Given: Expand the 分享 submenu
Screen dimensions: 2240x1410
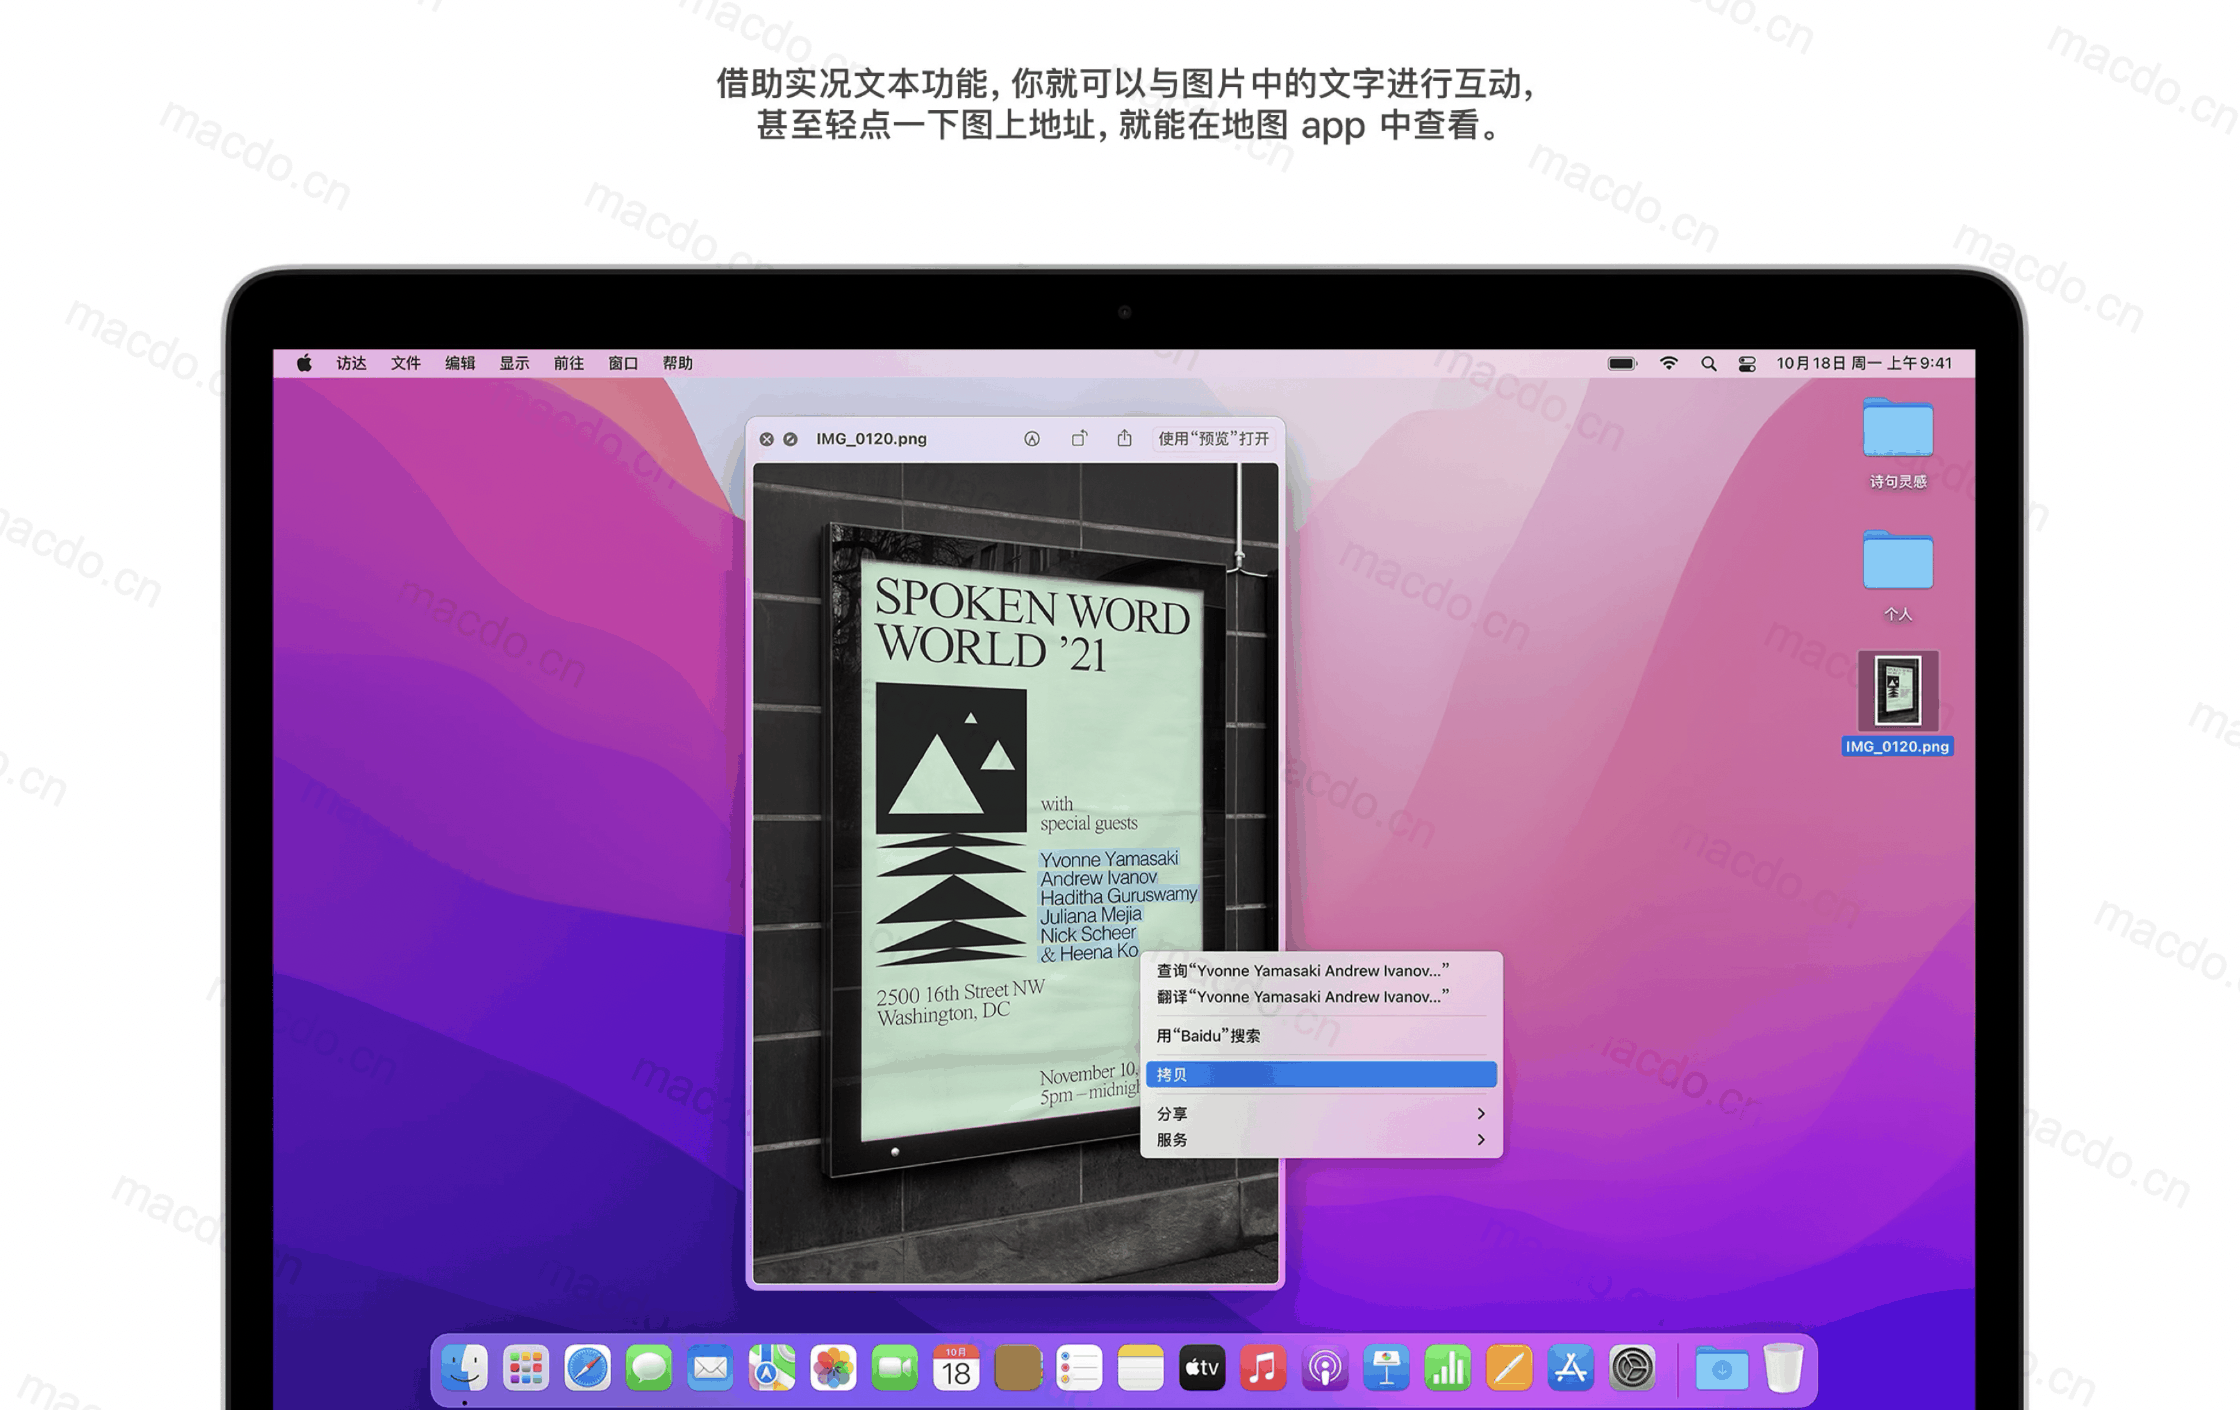Looking at the screenshot, I should tap(1320, 1113).
